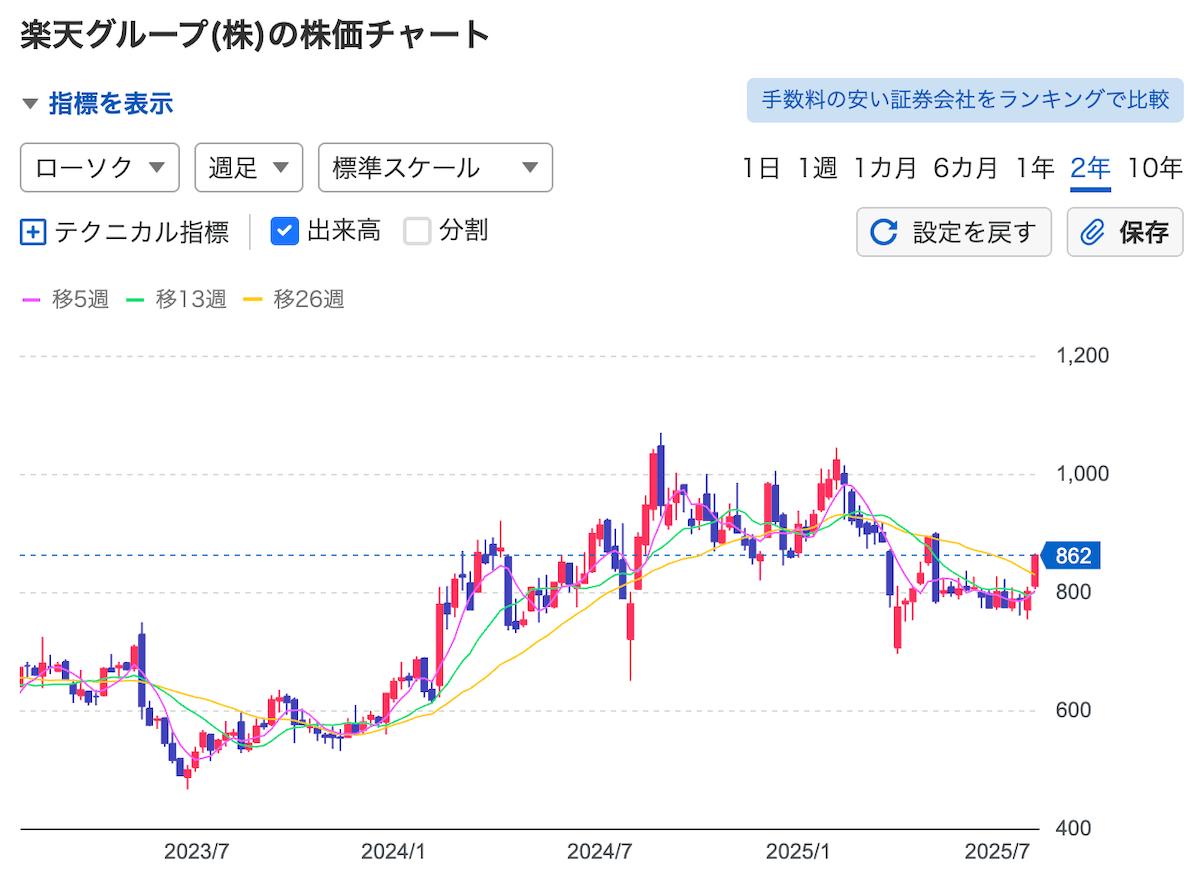Select the 1日 time range tab

point(761,168)
